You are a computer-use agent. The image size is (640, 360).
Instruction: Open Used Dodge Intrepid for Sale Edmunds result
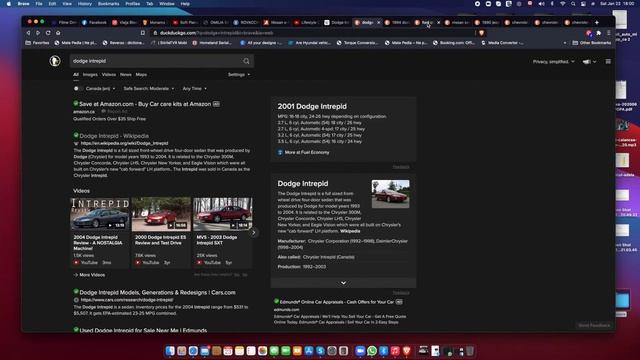click(143, 330)
